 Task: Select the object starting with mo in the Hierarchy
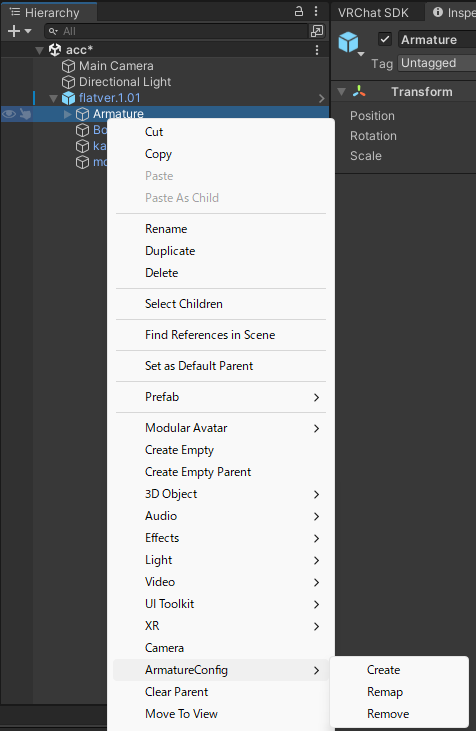click(x=100, y=162)
